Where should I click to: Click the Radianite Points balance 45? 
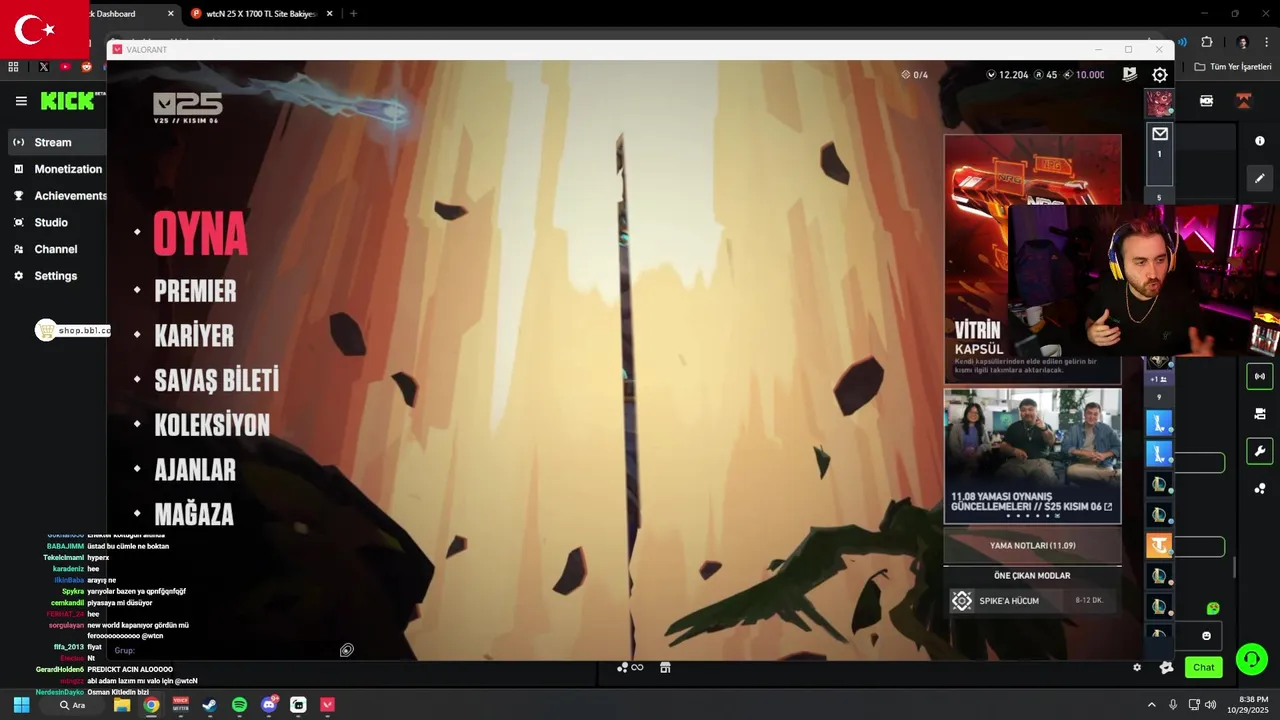point(1045,75)
